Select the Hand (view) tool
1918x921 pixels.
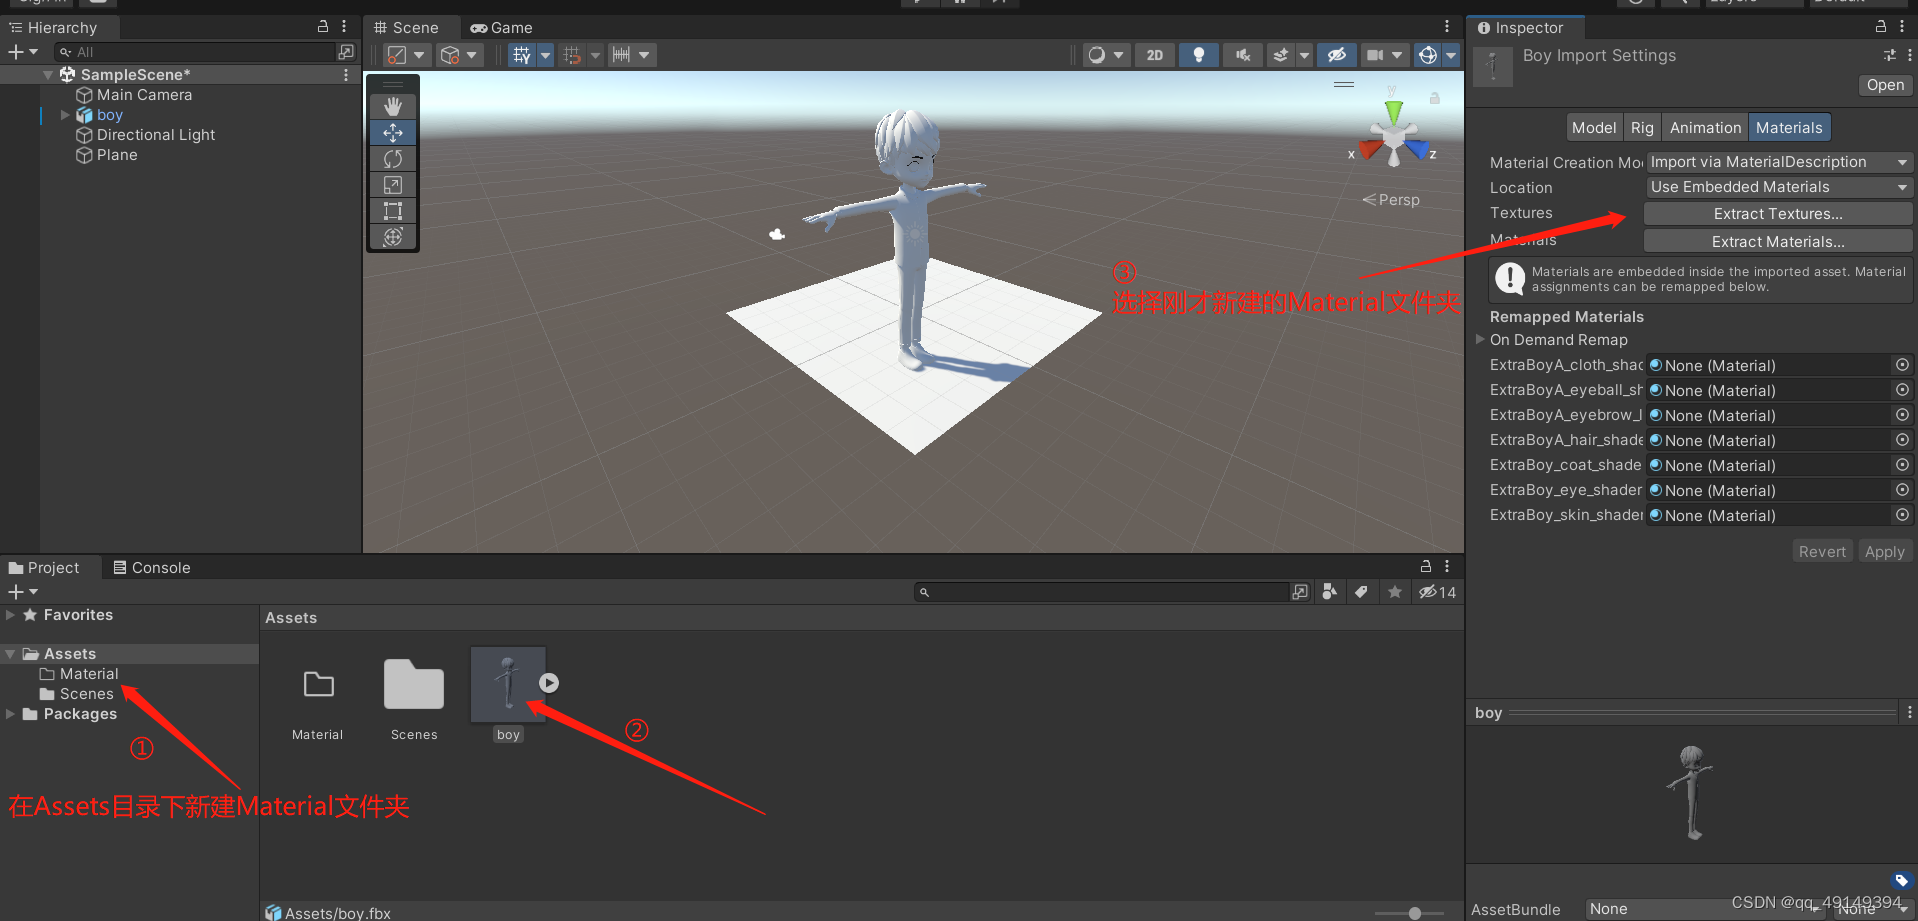click(393, 106)
